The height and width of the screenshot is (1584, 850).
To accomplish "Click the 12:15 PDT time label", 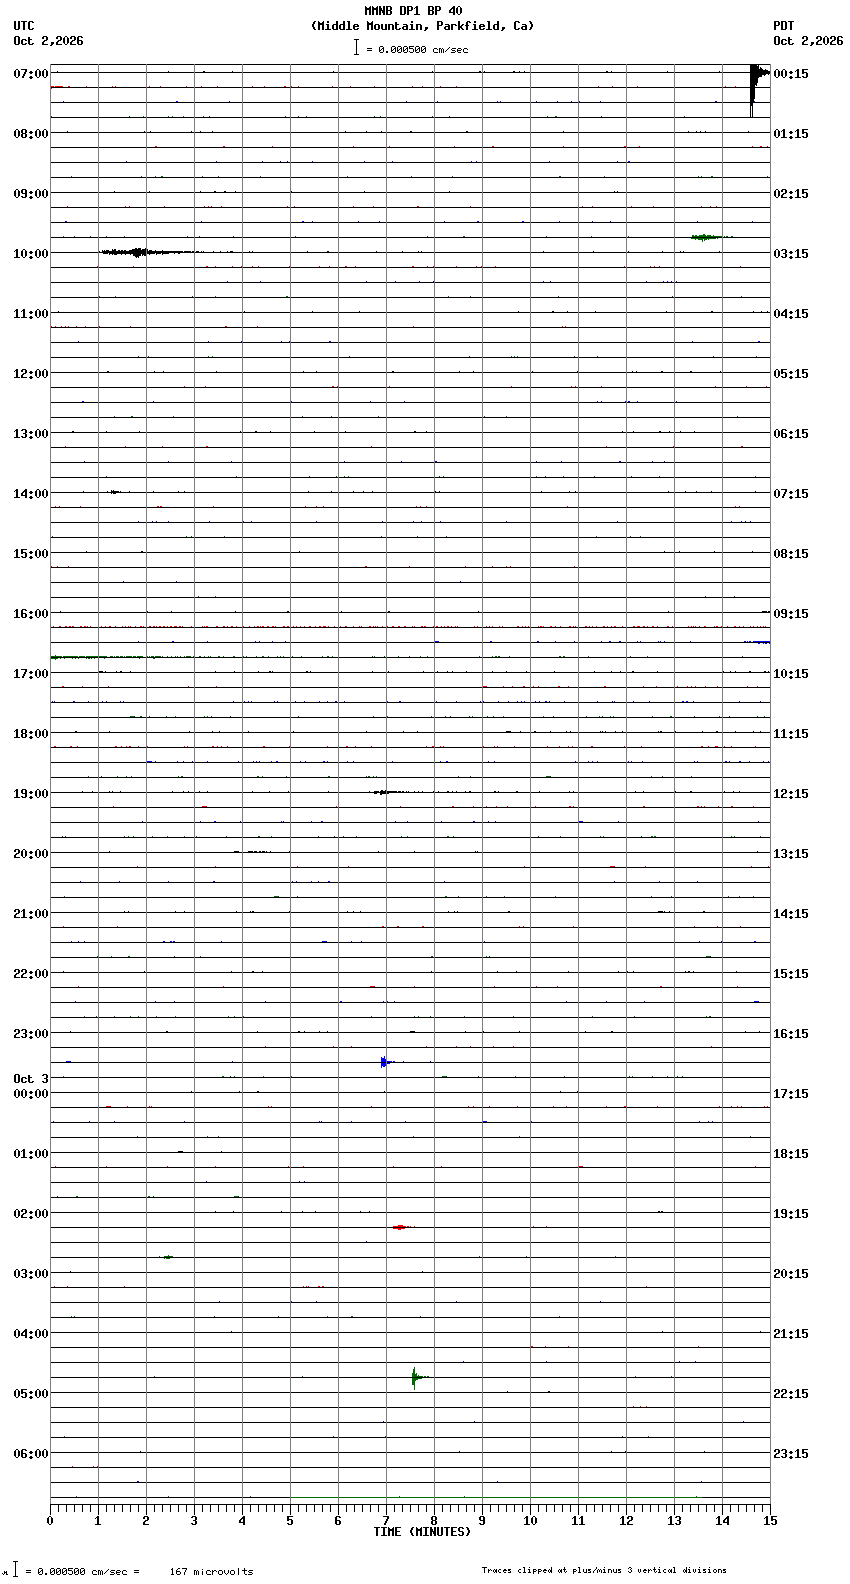I will pyautogui.click(x=791, y=794).
